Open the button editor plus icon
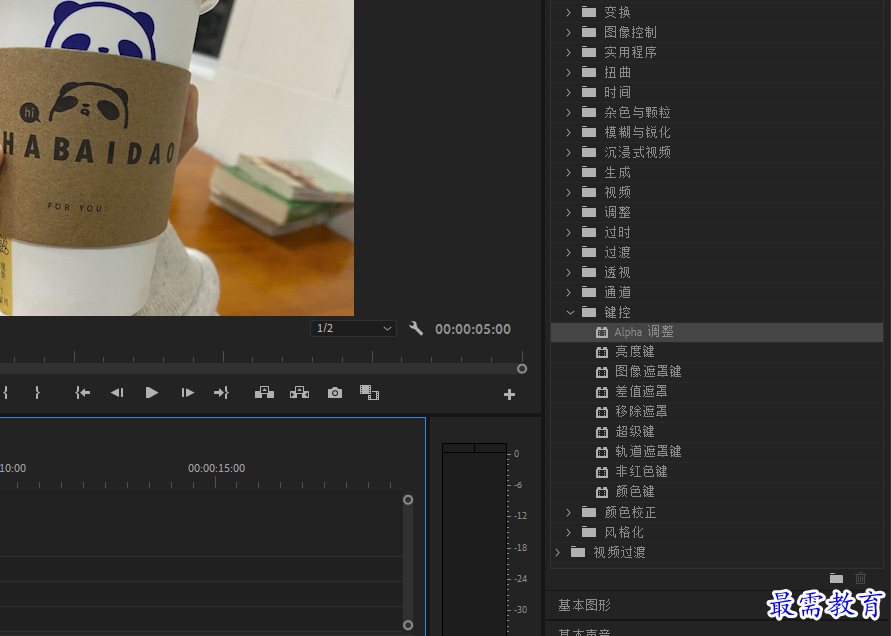The height and width of the screenshot is (636, 891). [509, 394]
